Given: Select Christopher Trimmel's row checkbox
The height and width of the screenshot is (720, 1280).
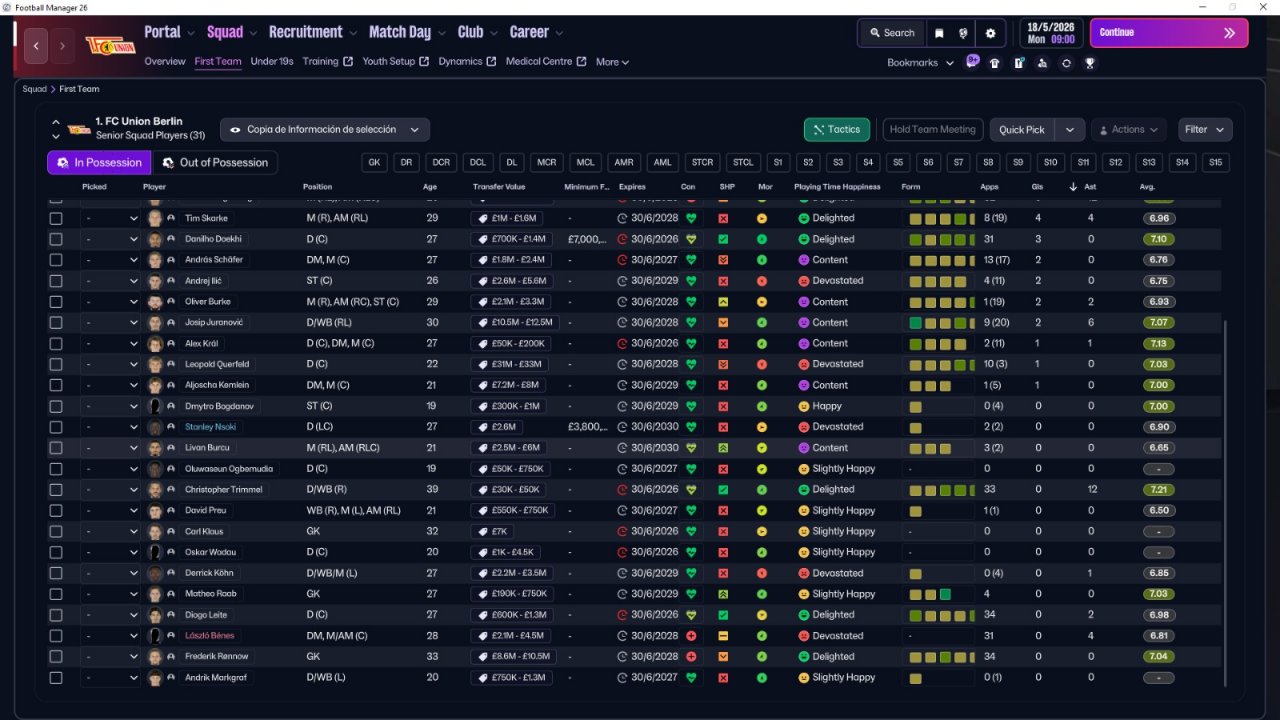Looking at the screenshot, I should [56, 490].
